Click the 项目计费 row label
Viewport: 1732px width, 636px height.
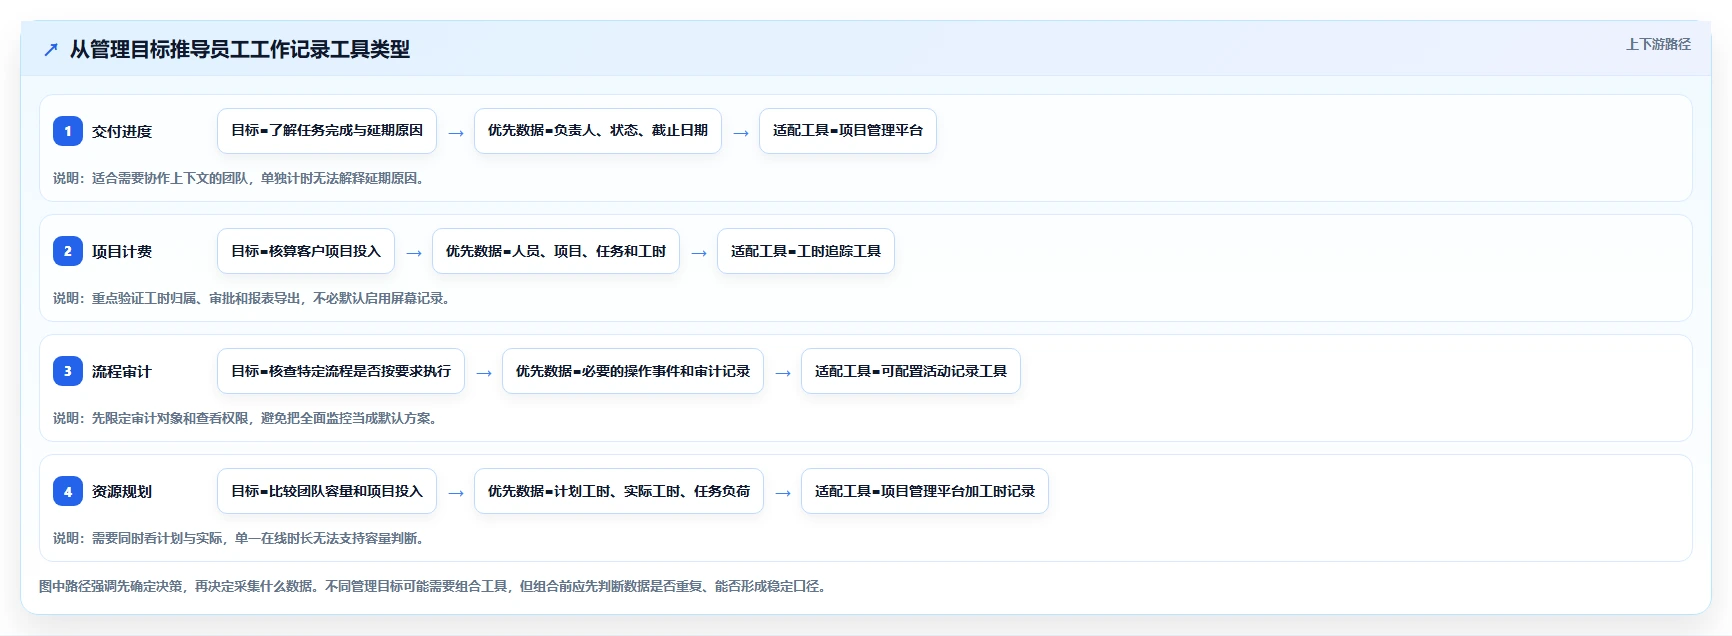point(122,252)
